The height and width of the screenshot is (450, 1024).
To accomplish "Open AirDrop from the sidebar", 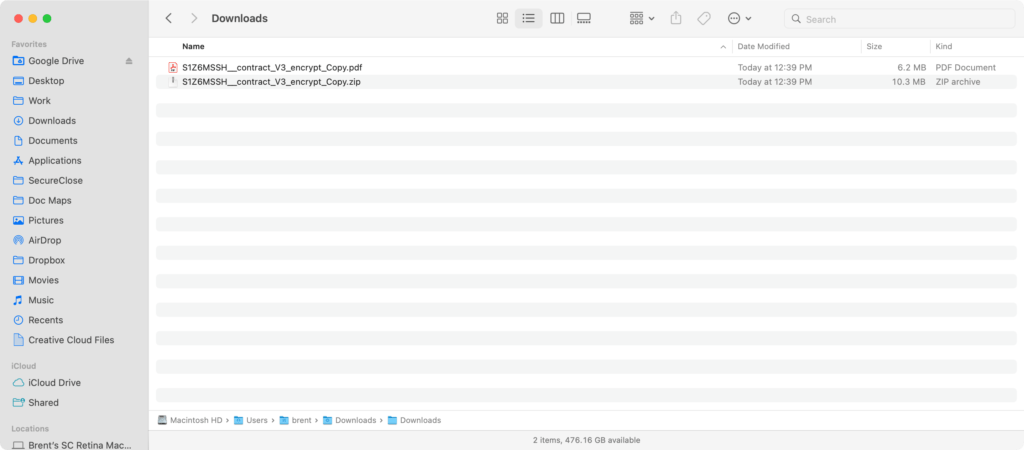I will [x=45, y=240].
